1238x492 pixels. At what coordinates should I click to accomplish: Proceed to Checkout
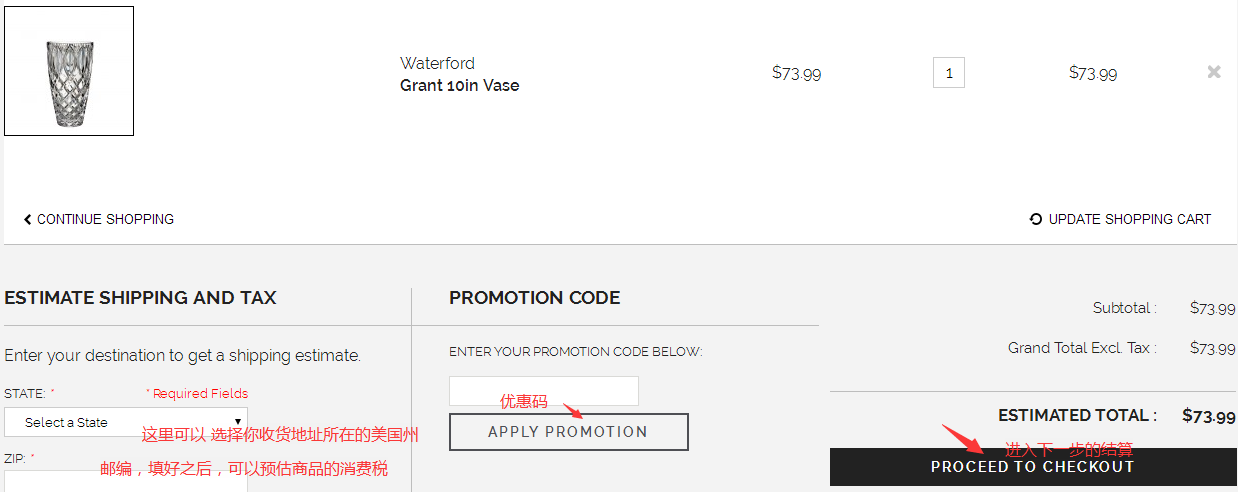pos(1032,467)
